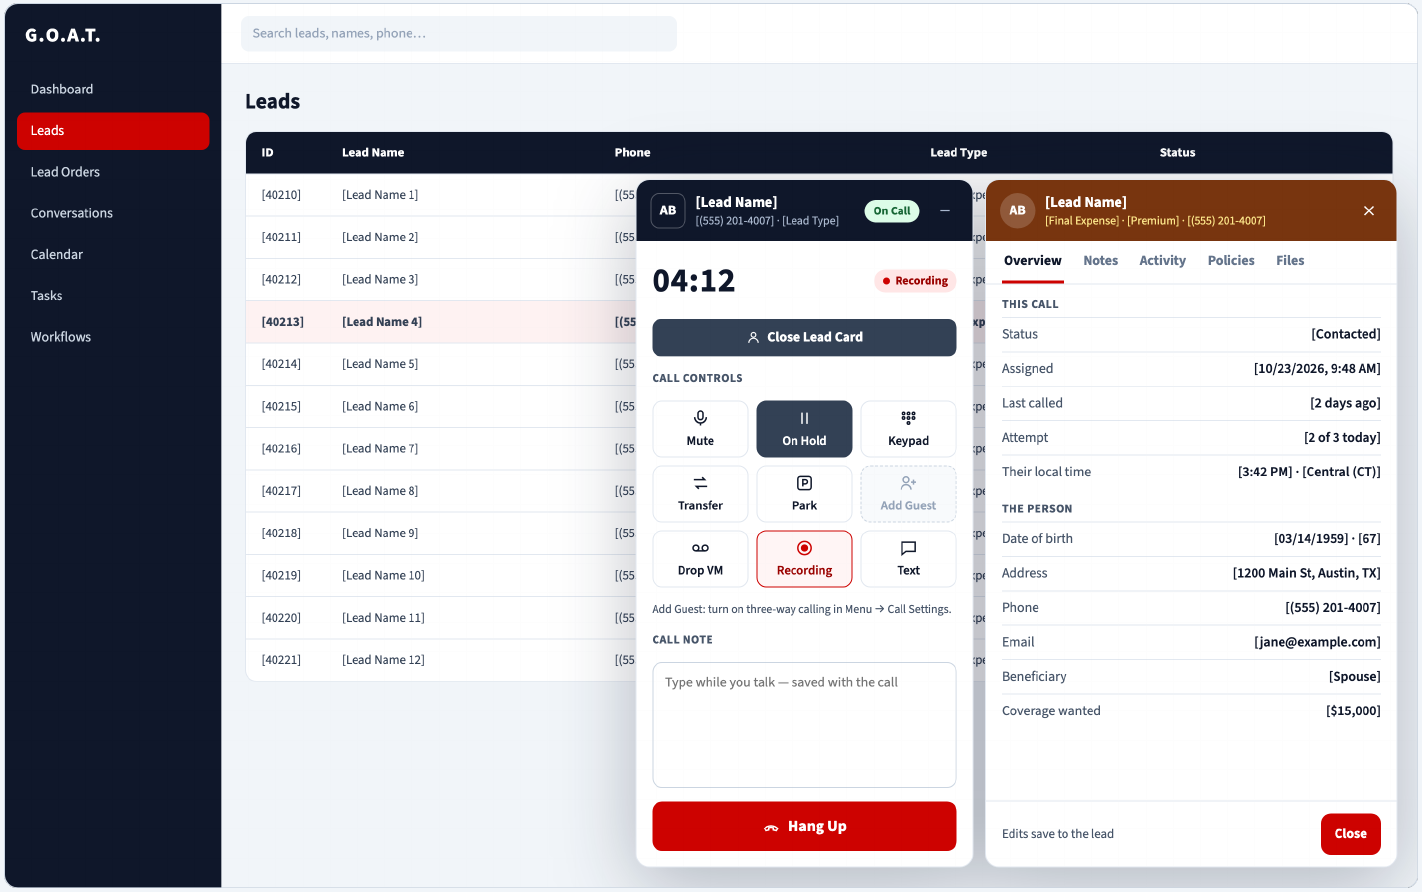Open Text message control
1422x892 pixels.
pos(908,559)
